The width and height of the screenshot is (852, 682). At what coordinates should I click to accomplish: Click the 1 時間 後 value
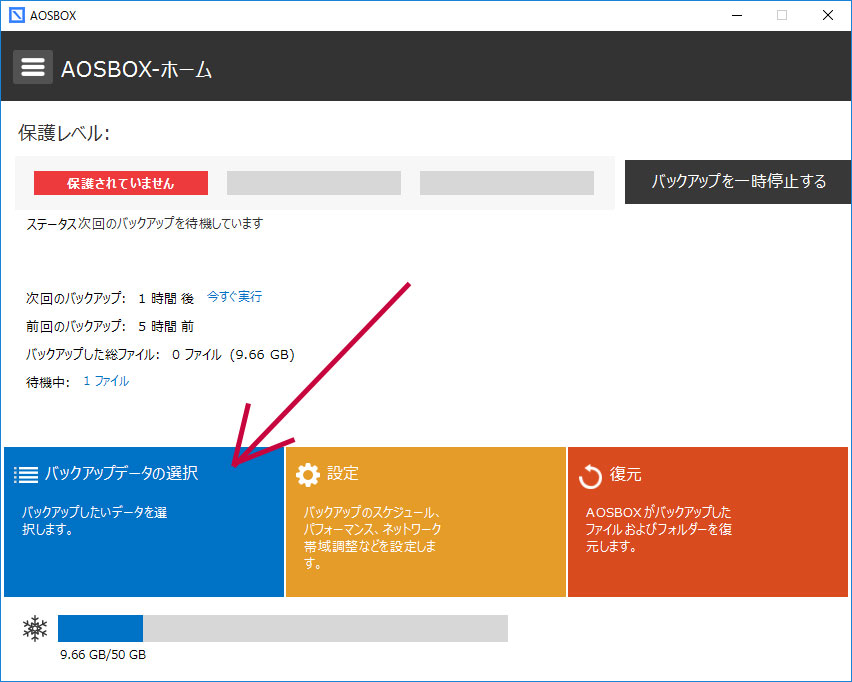(166, 298)
